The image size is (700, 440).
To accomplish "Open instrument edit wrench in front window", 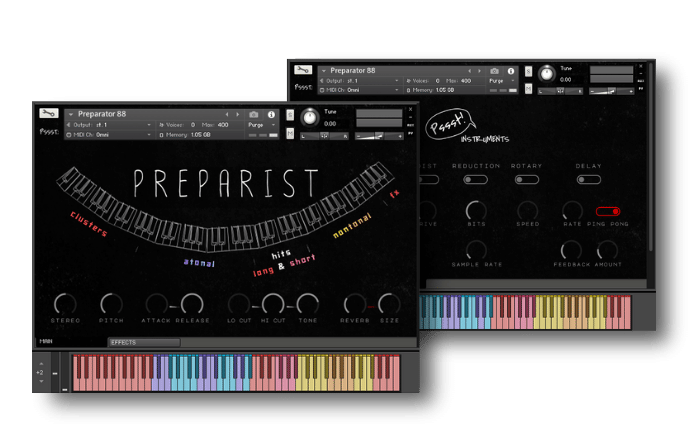I will click(x=48, y=113).
